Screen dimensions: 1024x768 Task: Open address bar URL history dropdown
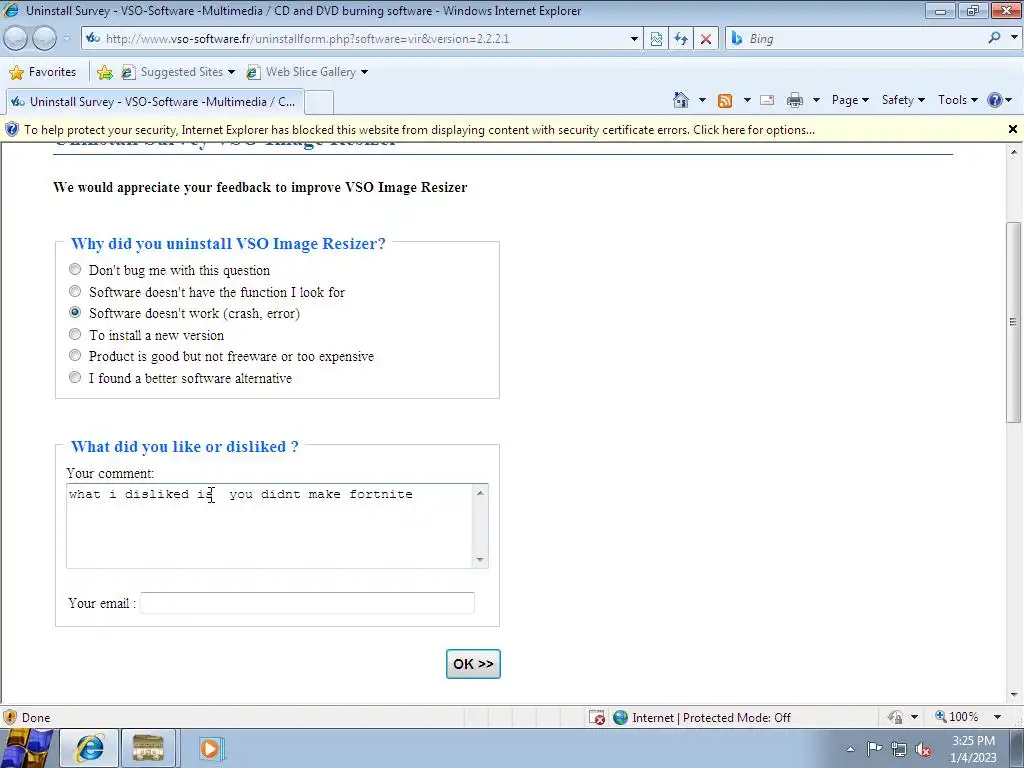pyautogui.click(x=634, y=39)
